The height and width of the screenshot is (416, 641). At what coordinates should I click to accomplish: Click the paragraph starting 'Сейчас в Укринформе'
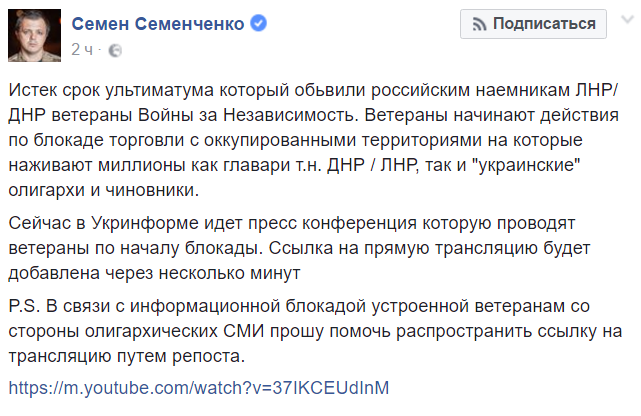click(300, 248)
